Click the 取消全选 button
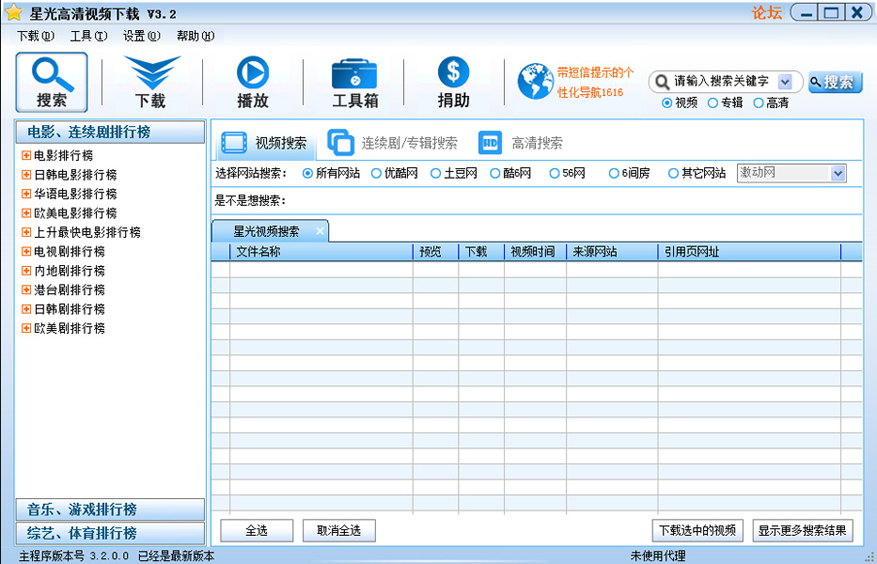 (x=339, y=530)
